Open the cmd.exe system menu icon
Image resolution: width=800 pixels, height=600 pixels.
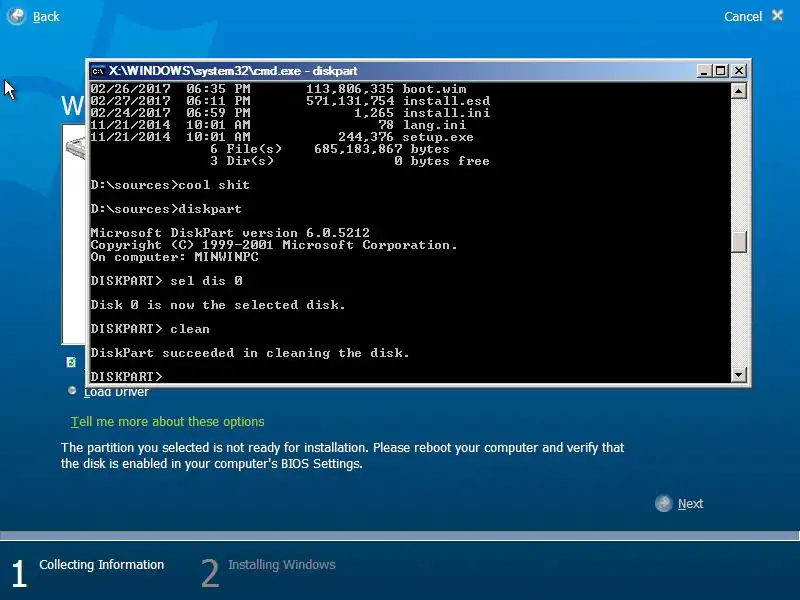pyautogui.click(x=98, y=71)
